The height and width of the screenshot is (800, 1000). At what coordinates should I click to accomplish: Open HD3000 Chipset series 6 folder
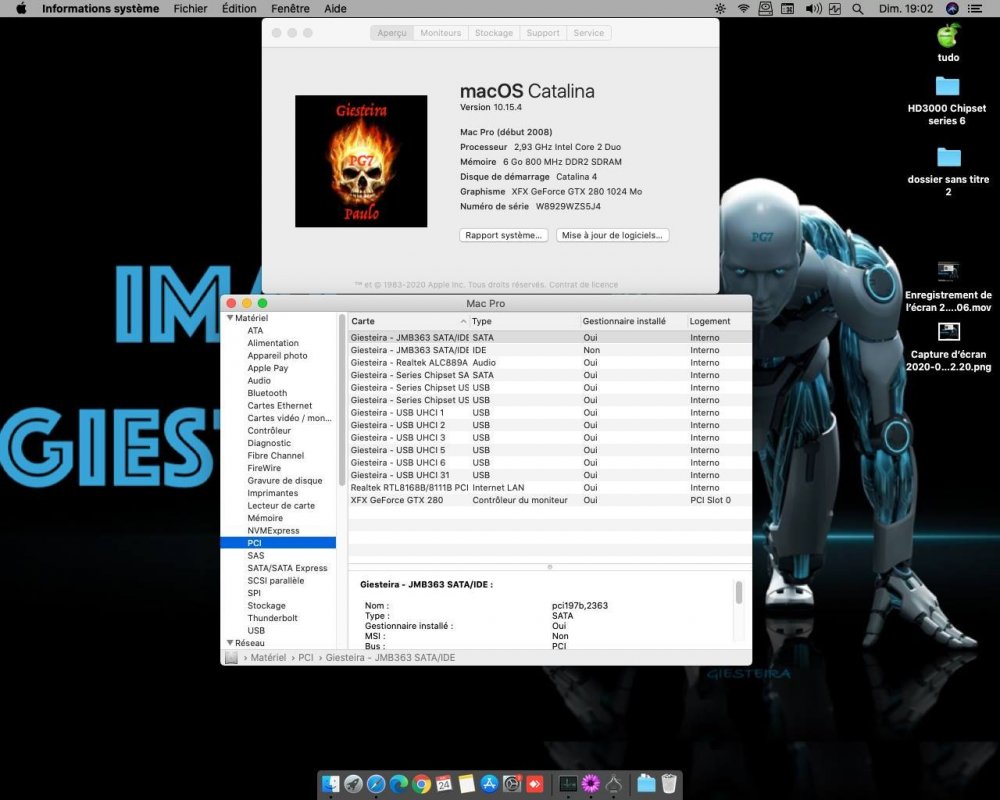947,101
